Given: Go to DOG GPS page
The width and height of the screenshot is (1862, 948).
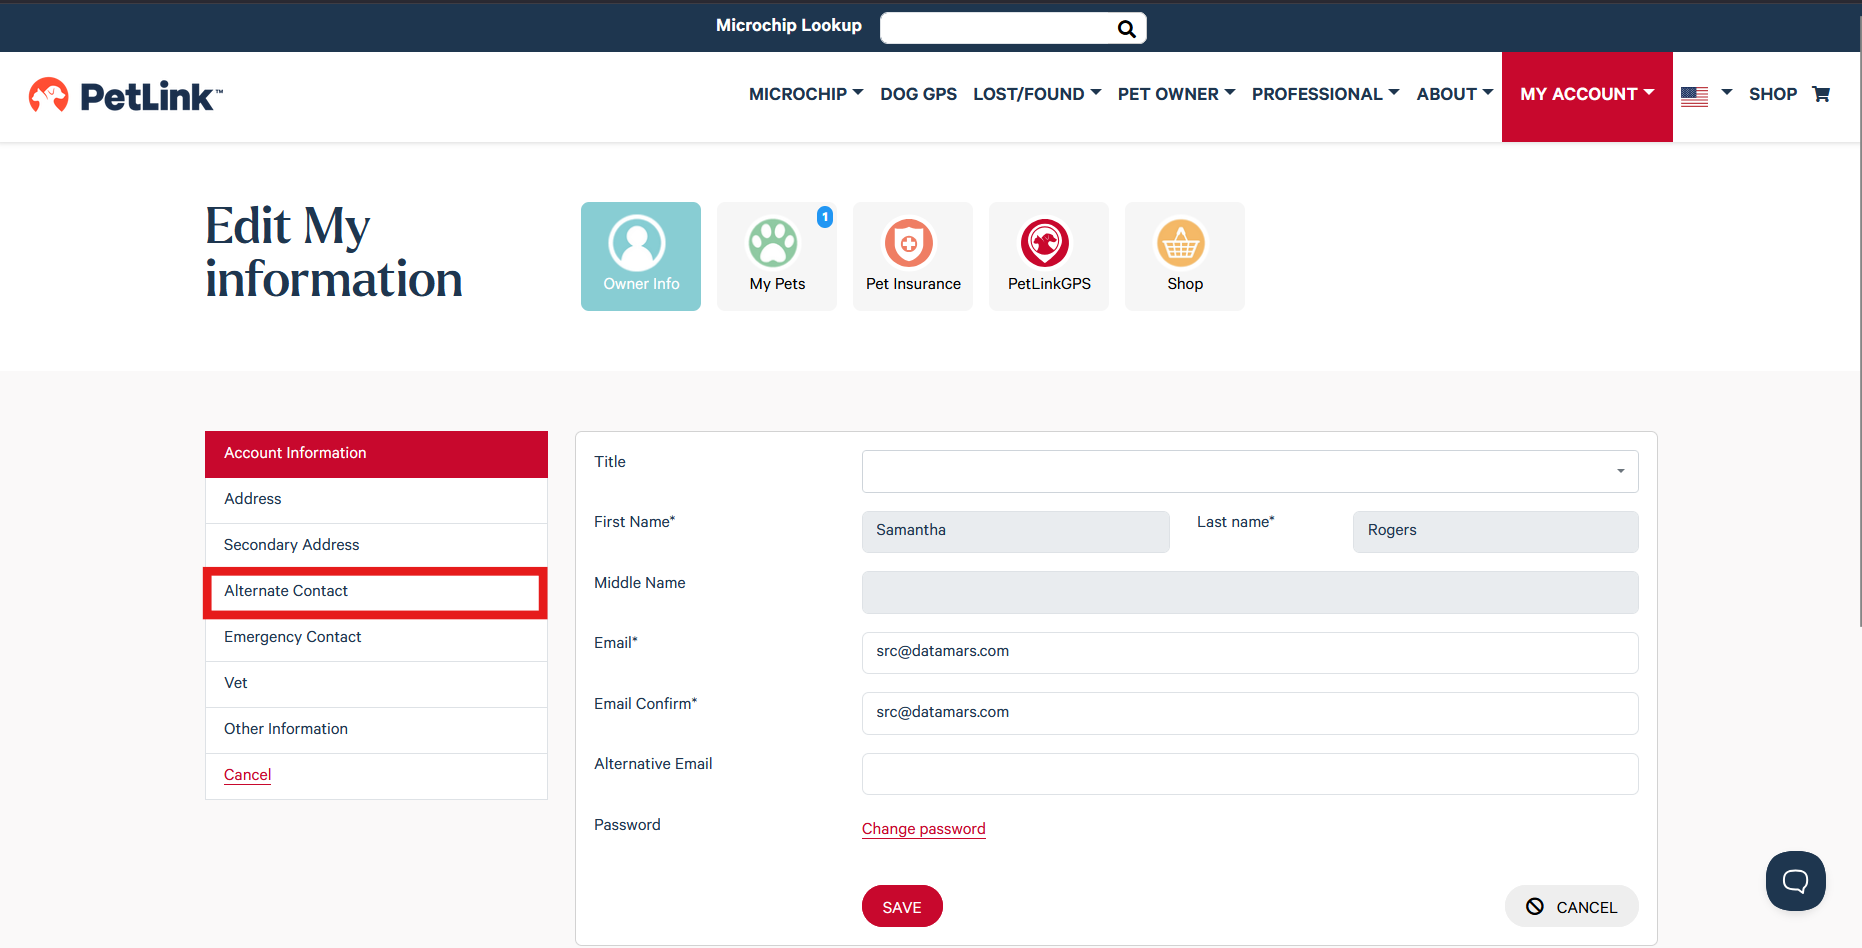Looking at the screenshot, I should point(918,94).
